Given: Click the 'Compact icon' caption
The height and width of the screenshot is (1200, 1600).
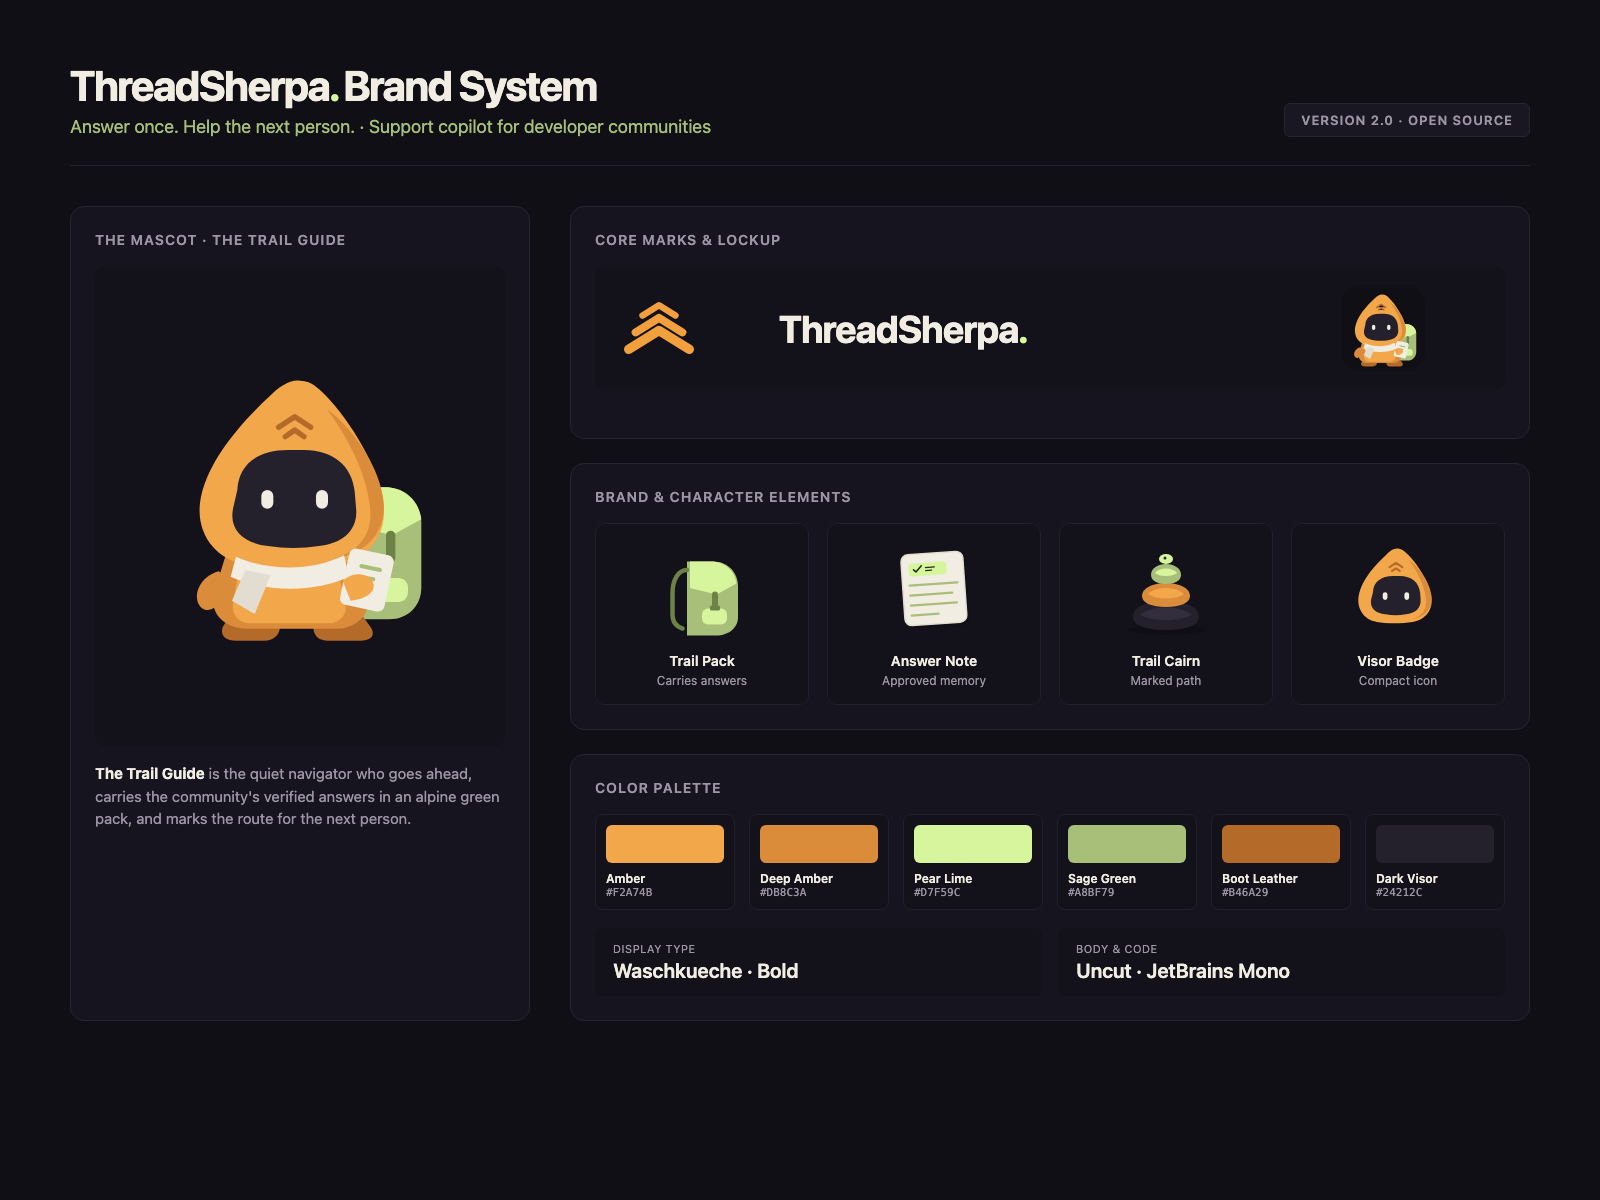Looking at the screenshot, I should (x=1398, y=681).
